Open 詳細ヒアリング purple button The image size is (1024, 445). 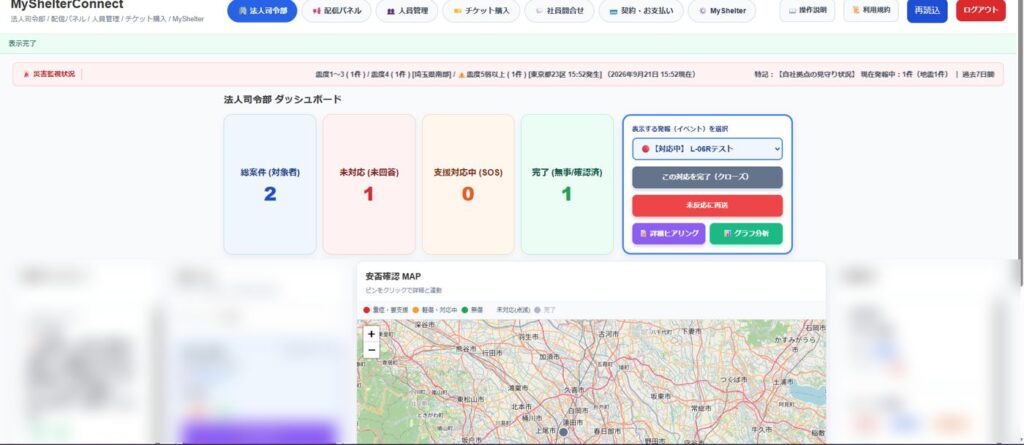pyautogui.click(x=669, y=233)
